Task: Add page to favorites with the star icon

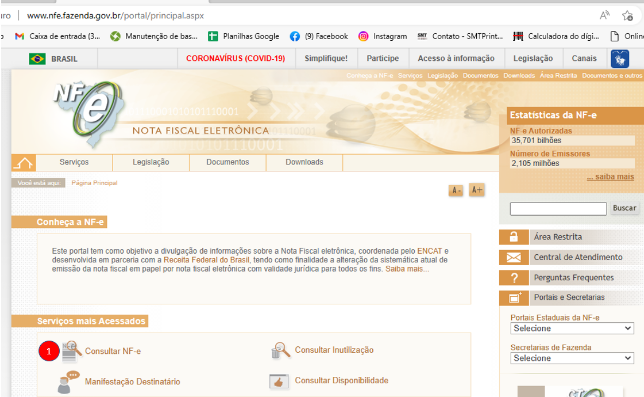Action: [627, 16]
